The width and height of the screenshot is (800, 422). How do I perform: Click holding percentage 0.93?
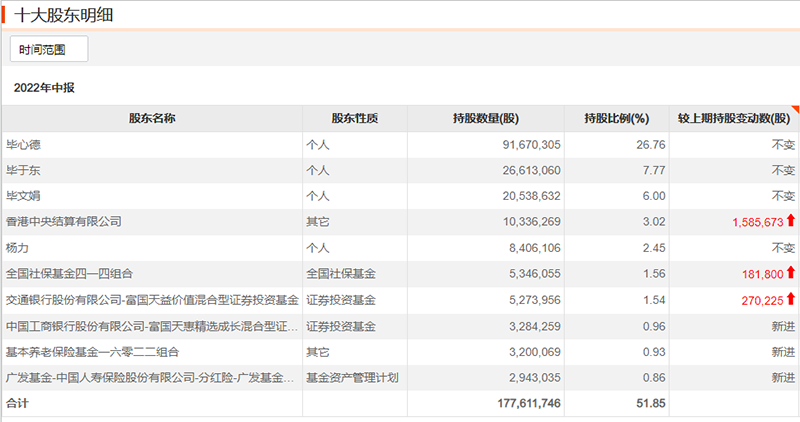[x=654, y=352]
